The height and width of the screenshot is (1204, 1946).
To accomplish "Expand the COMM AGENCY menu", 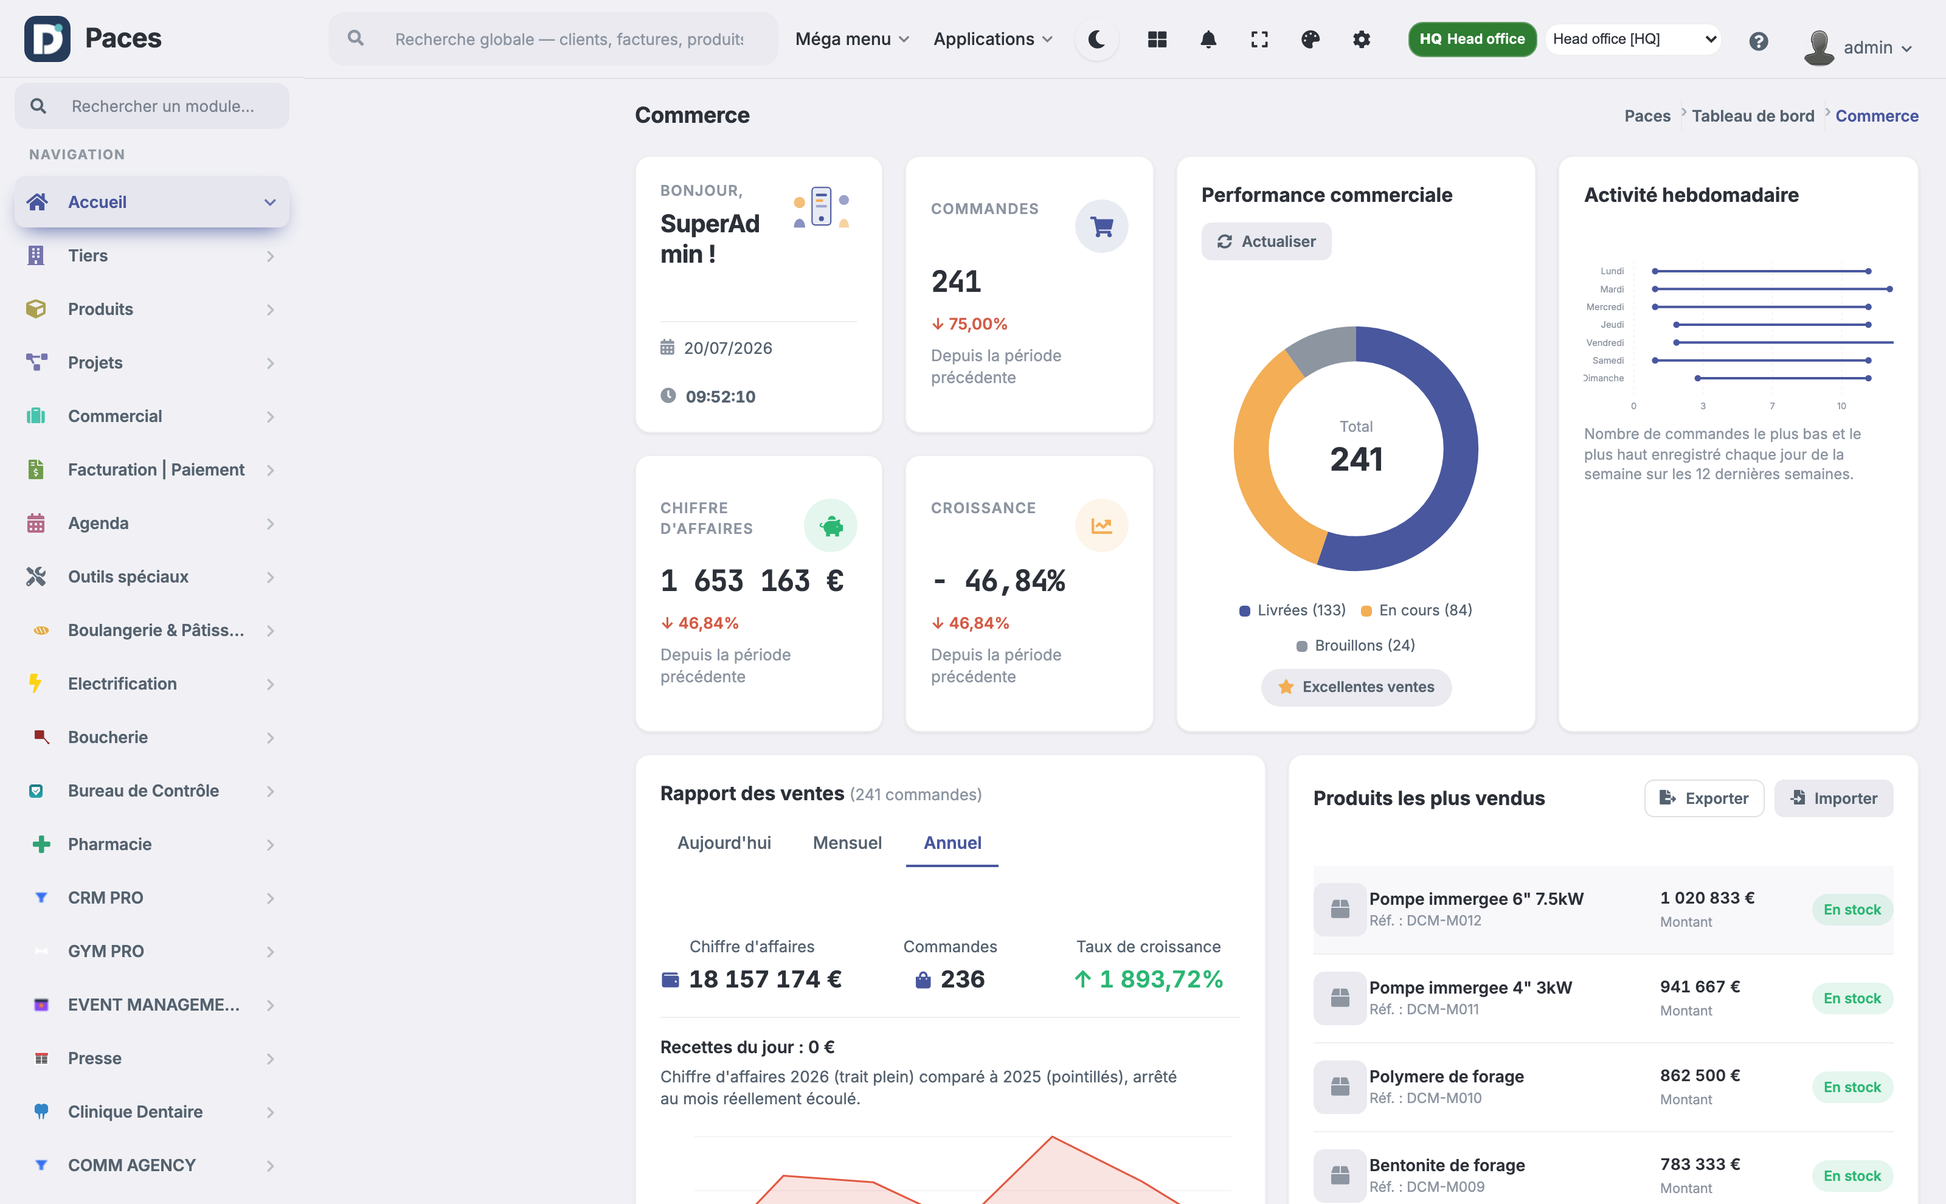I will pos(152,1165).
